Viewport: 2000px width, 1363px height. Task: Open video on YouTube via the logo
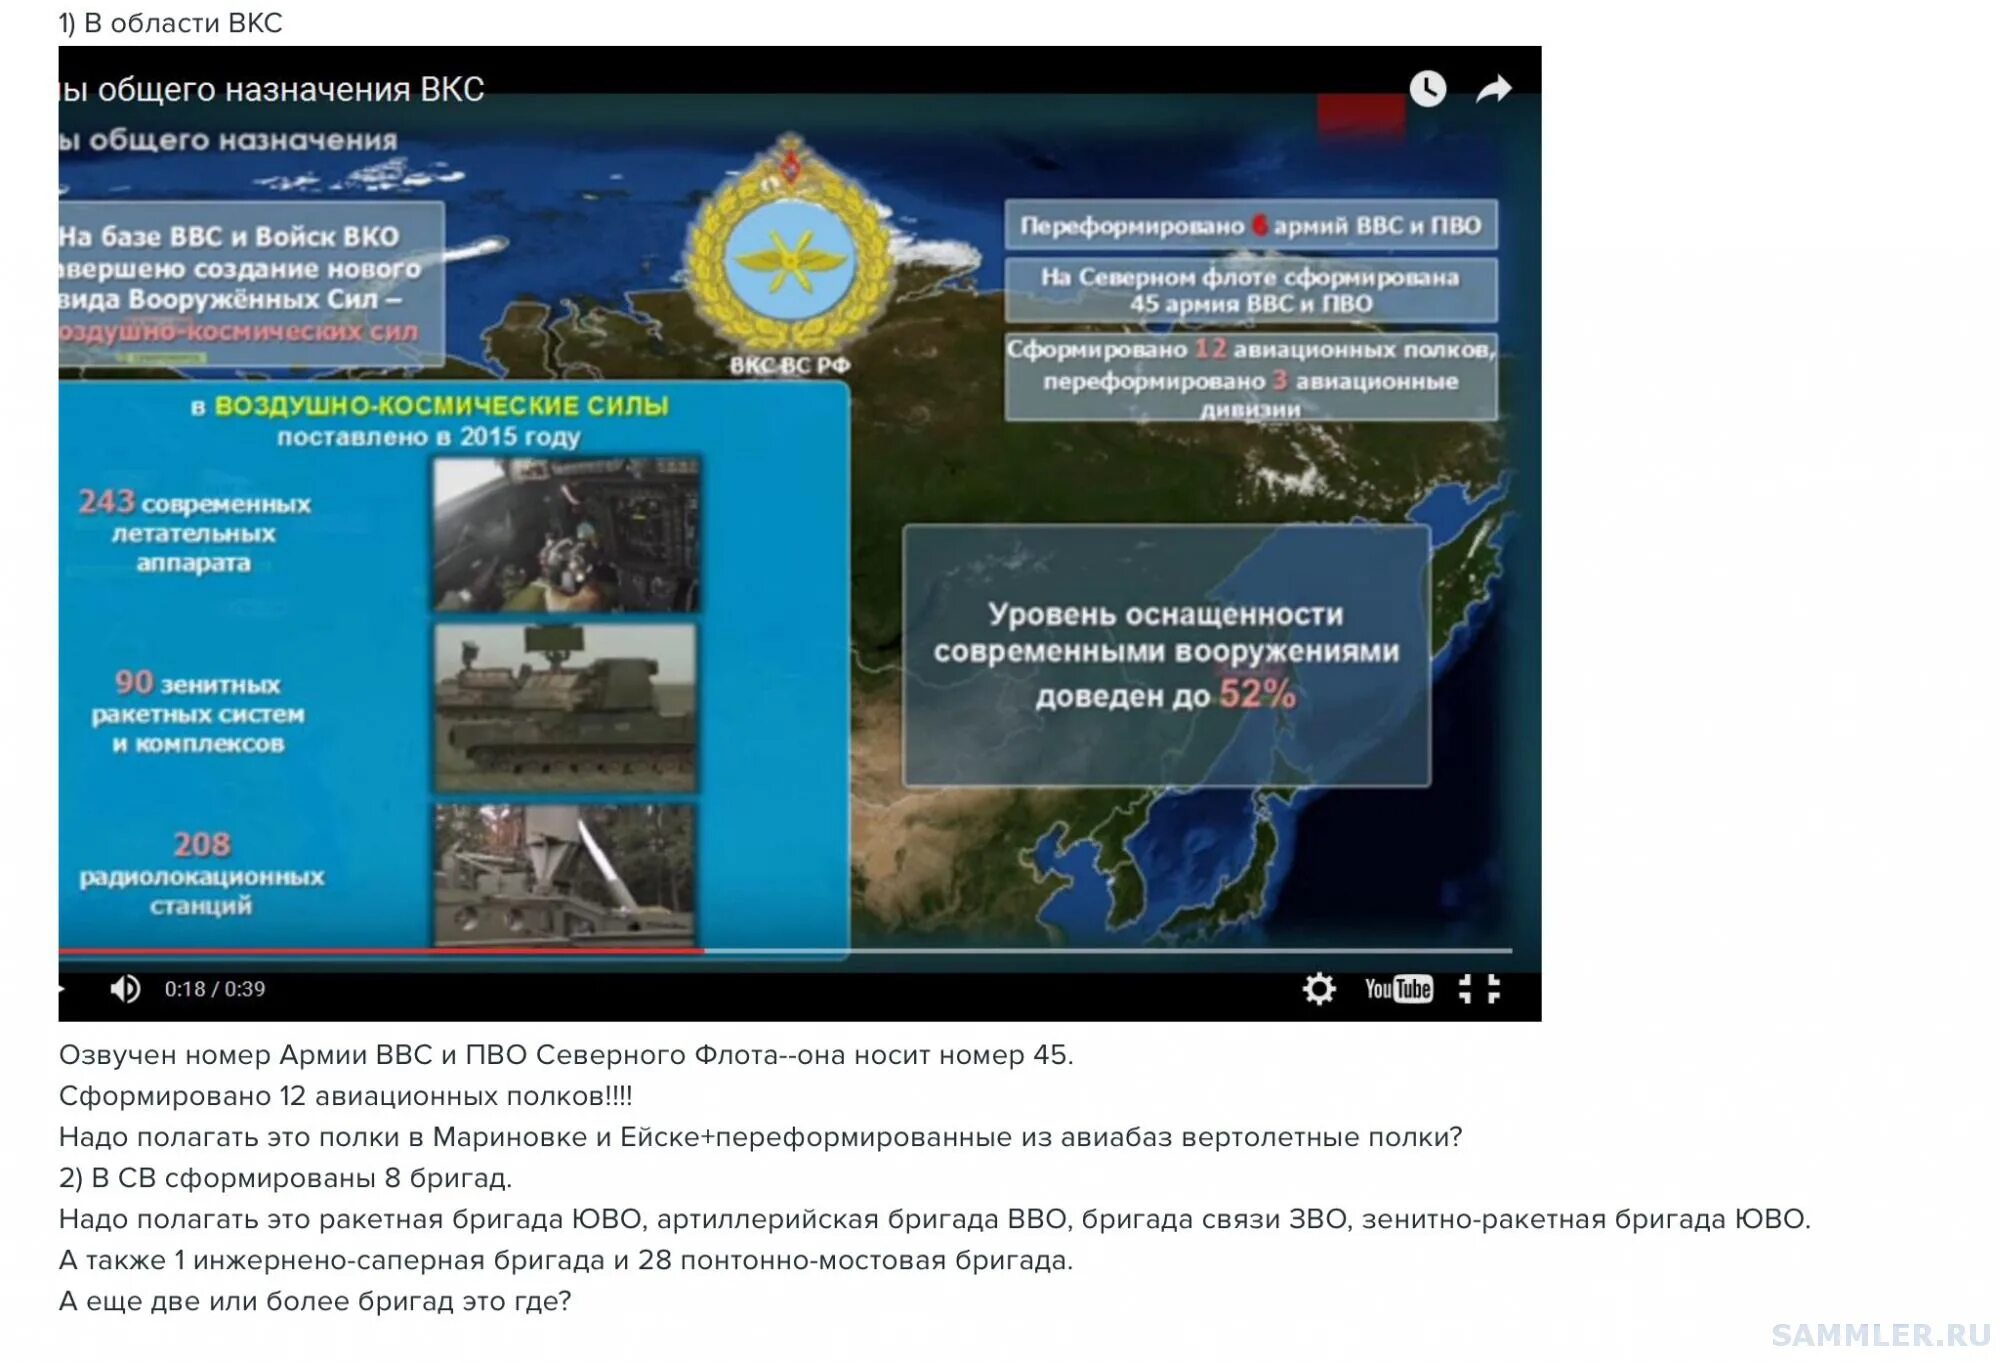pyautogui.click(x=1398, y=989)
